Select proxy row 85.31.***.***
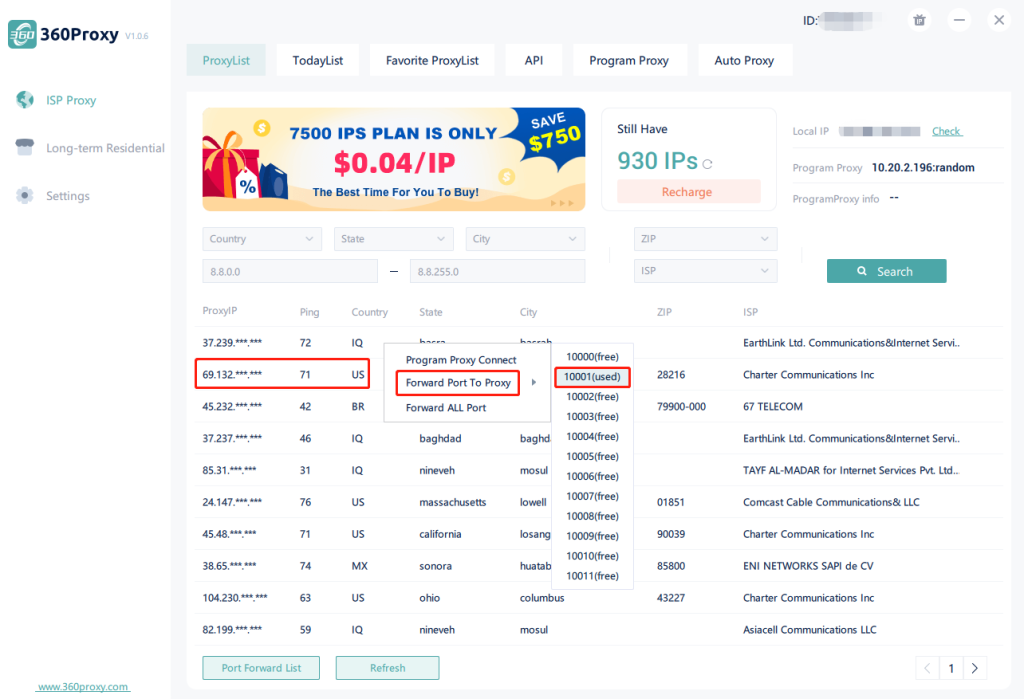 click(x=598, y=470)
